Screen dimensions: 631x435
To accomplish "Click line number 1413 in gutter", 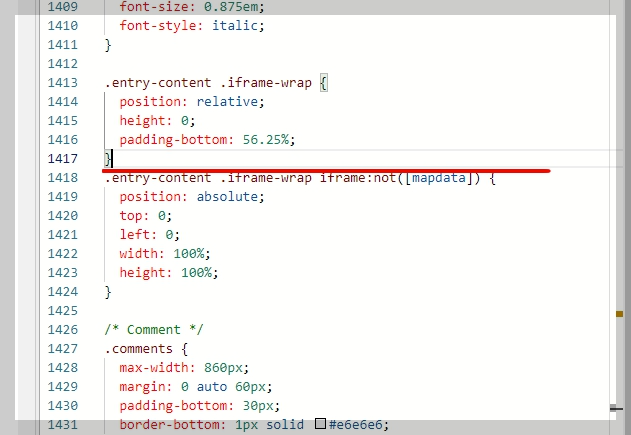I will coord(63,83).
